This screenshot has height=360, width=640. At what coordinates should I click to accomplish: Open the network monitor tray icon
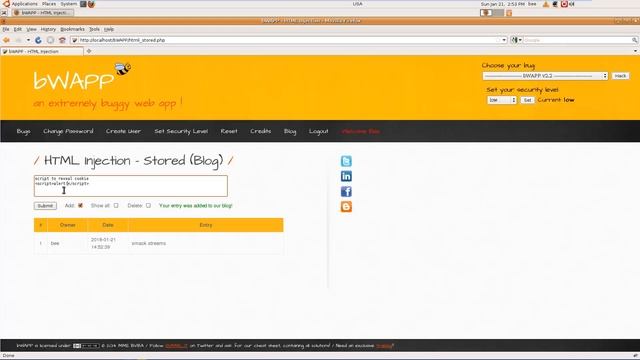[555, 4]
